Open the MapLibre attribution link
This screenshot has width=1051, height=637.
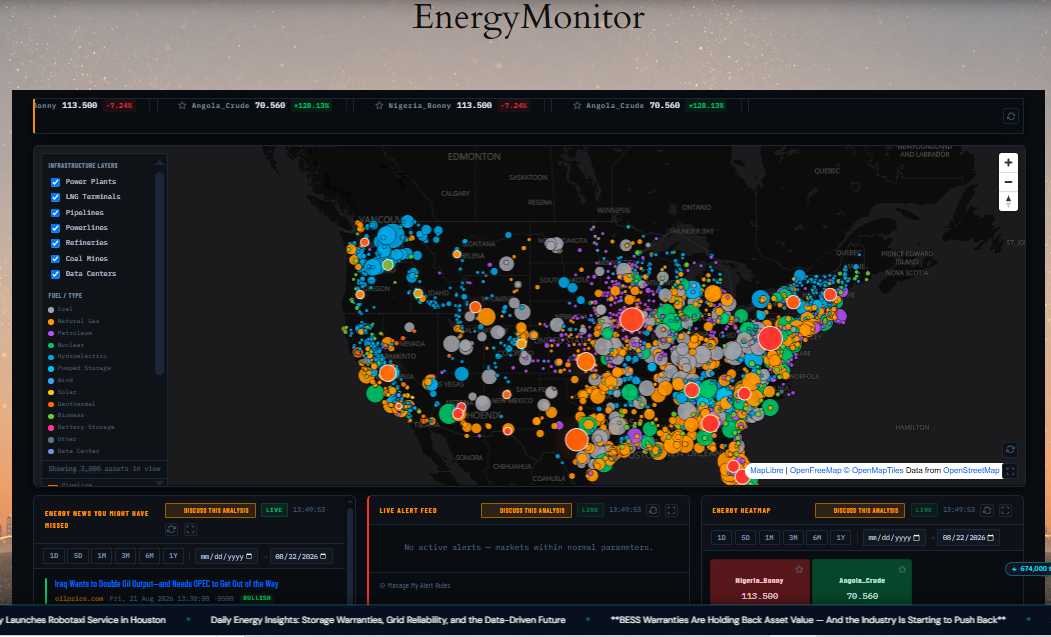pyautogui.click(x=766, y=471)
